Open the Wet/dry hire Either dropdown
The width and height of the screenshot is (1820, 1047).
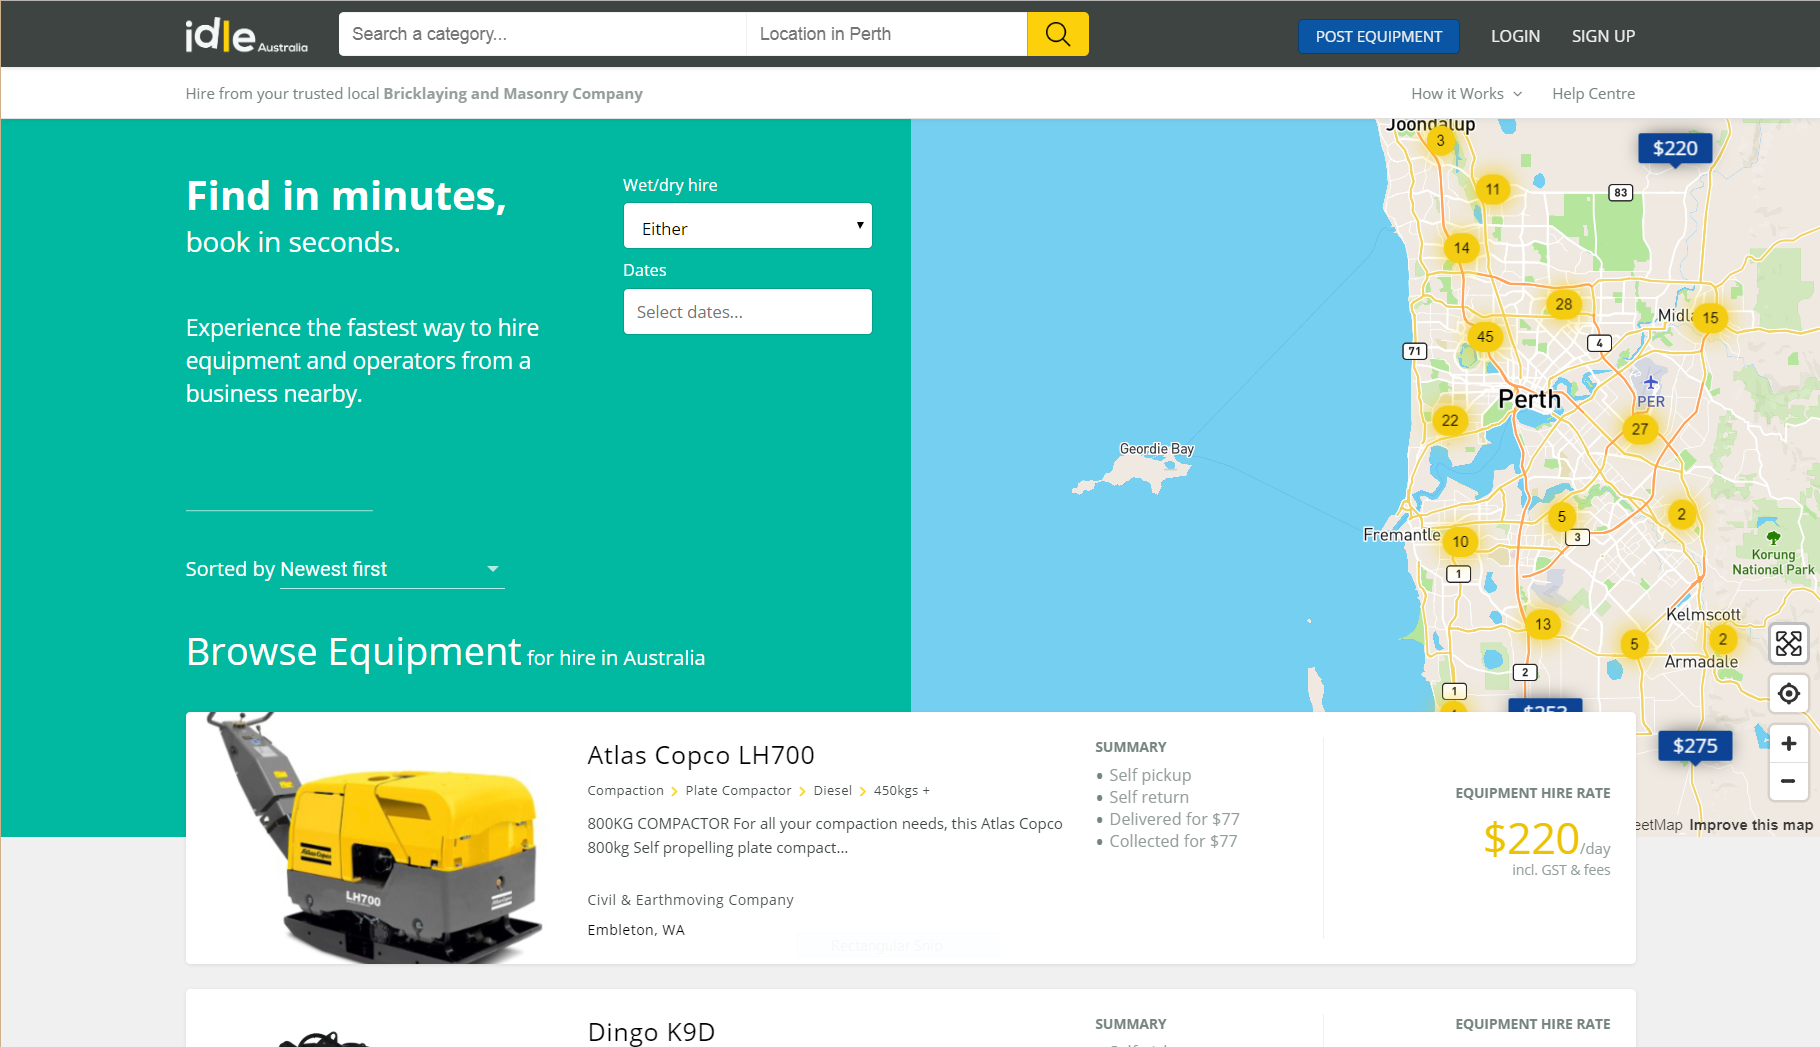(748, 226)
